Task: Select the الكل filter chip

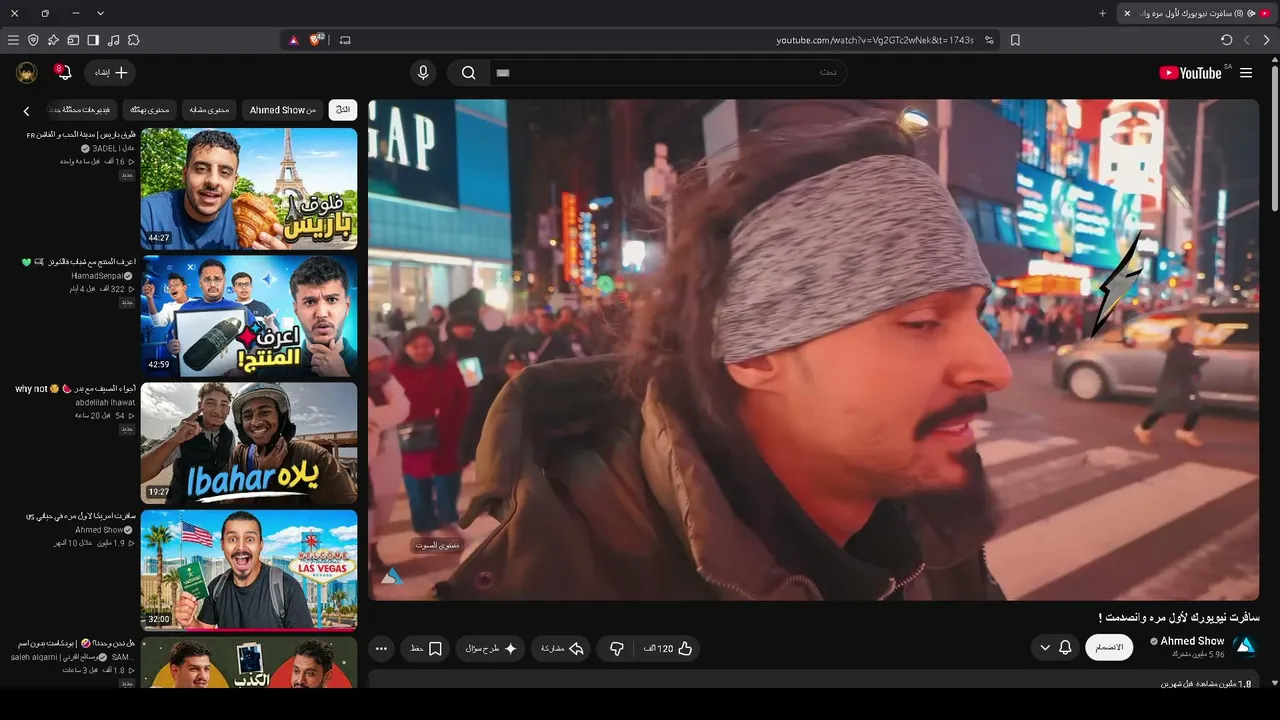Action: 343,110
